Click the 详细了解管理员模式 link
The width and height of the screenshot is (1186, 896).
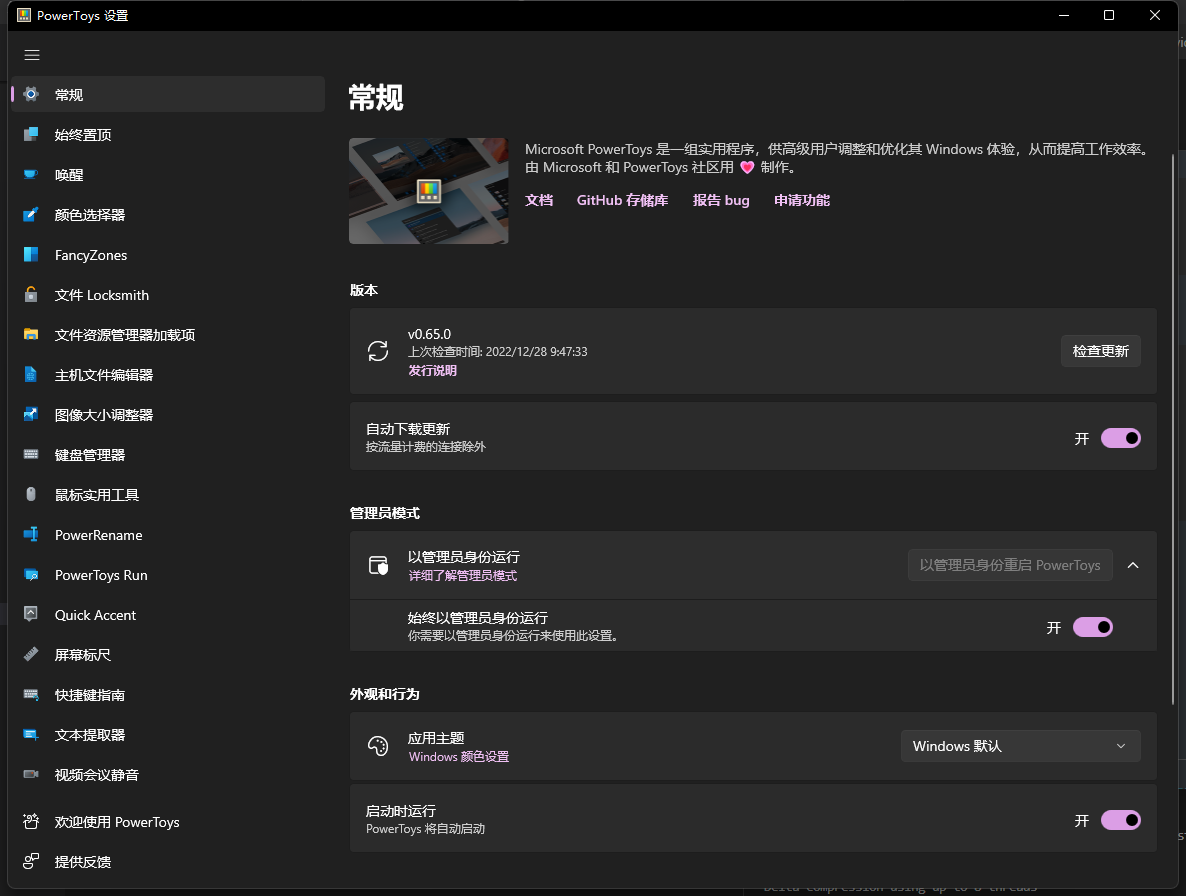coord(463,576)
